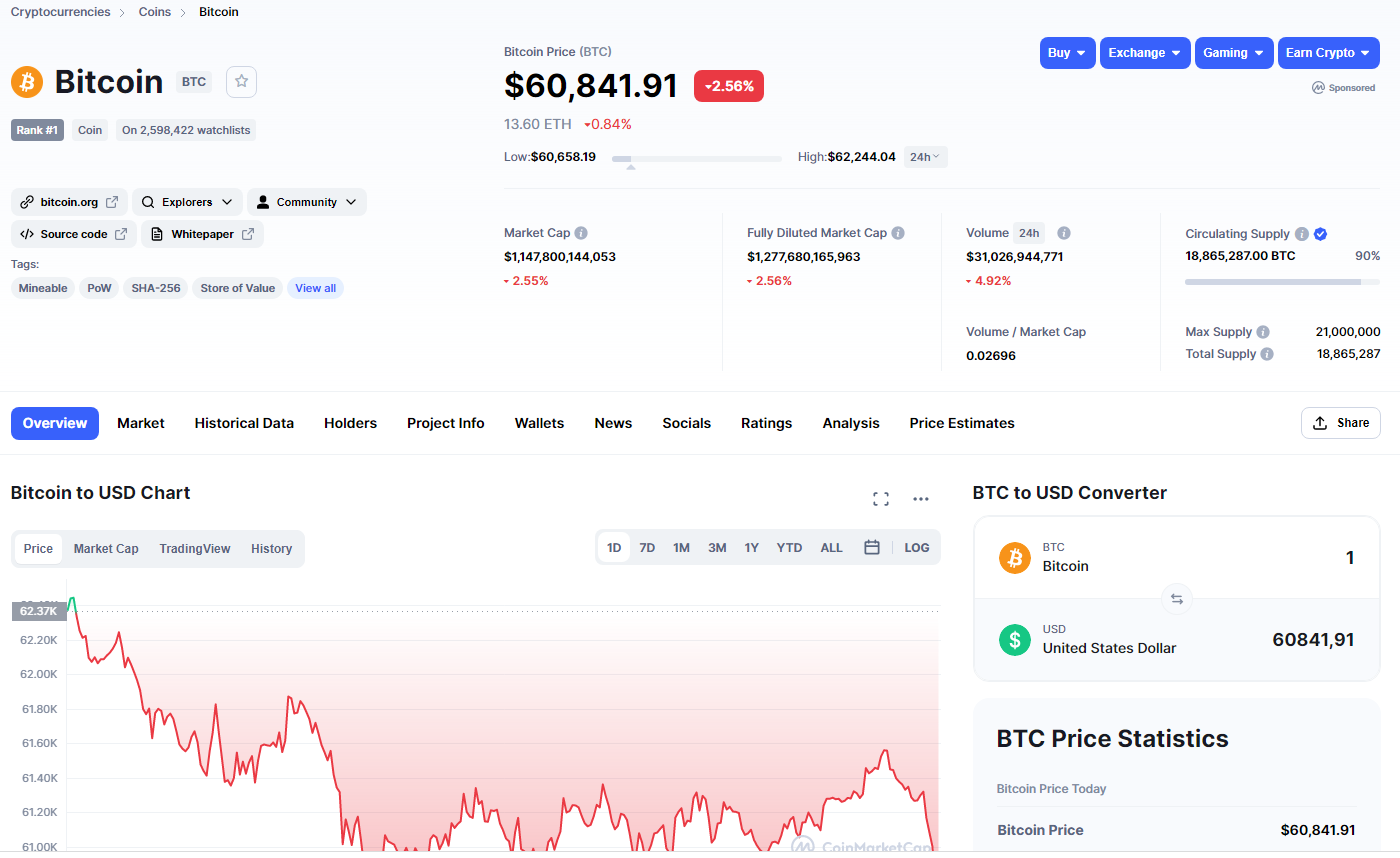This screenshot has width=1400, height=858.
Task: Set chart range to 1M
Action: pos(681,548)
